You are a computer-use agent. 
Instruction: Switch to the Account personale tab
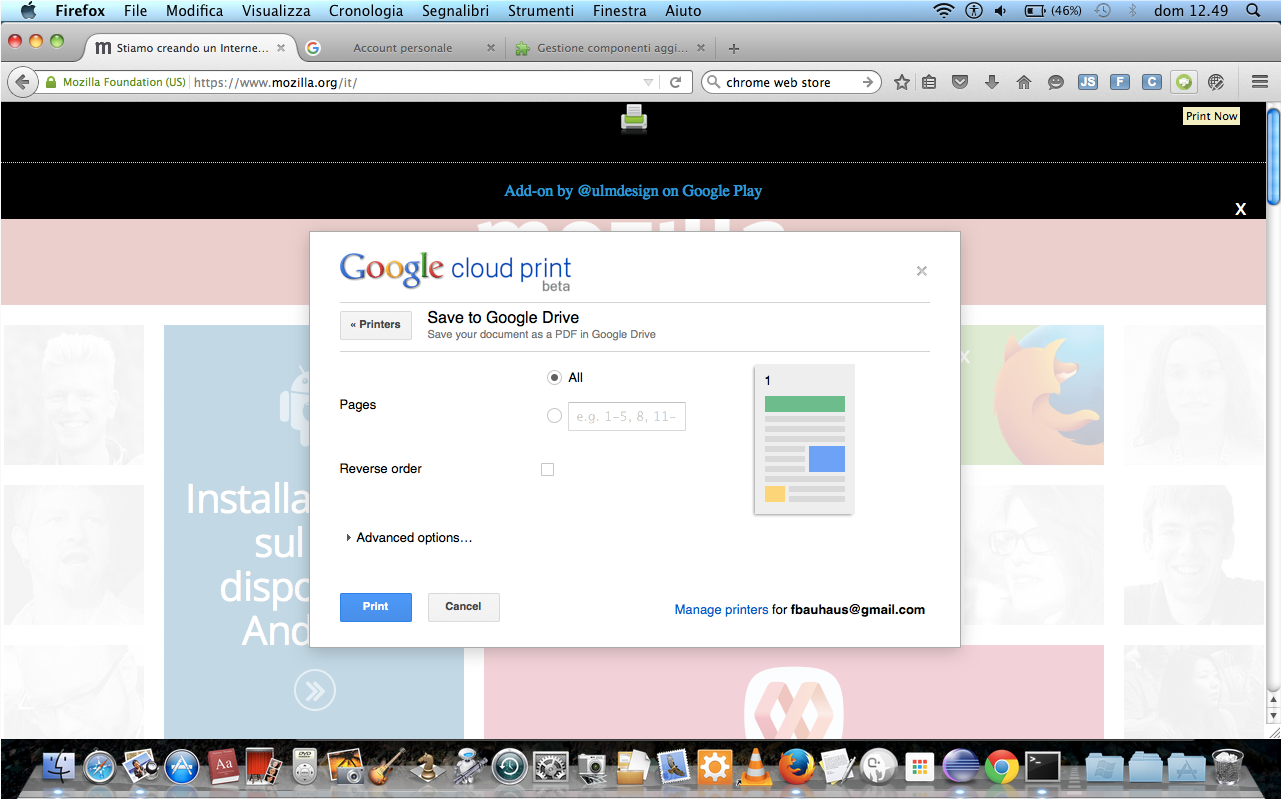click(x=402, y=48)
